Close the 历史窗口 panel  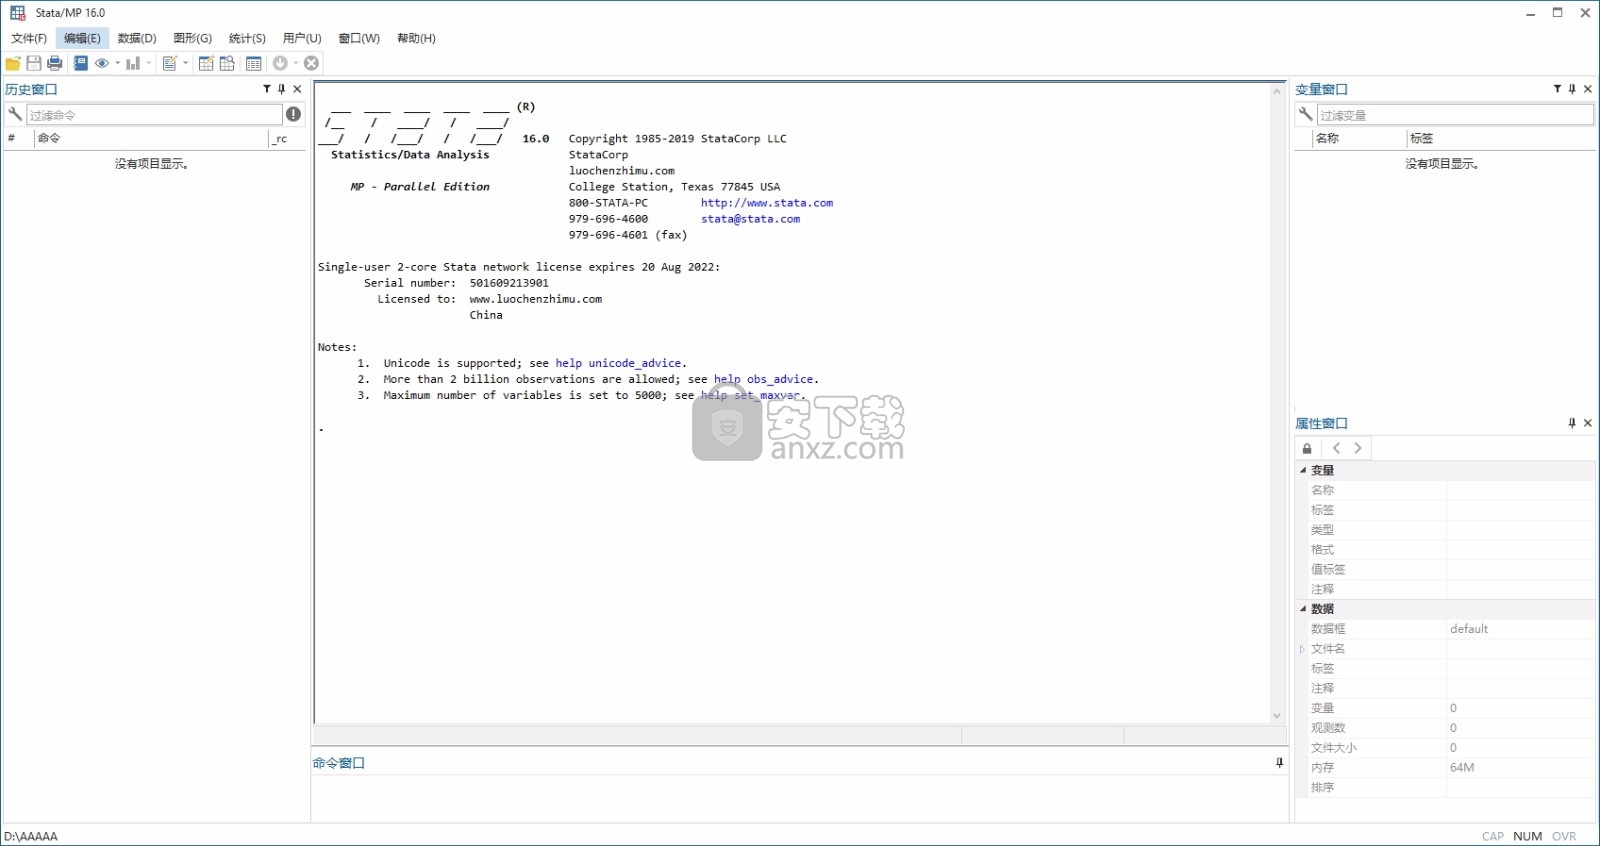tap(297, 89)
